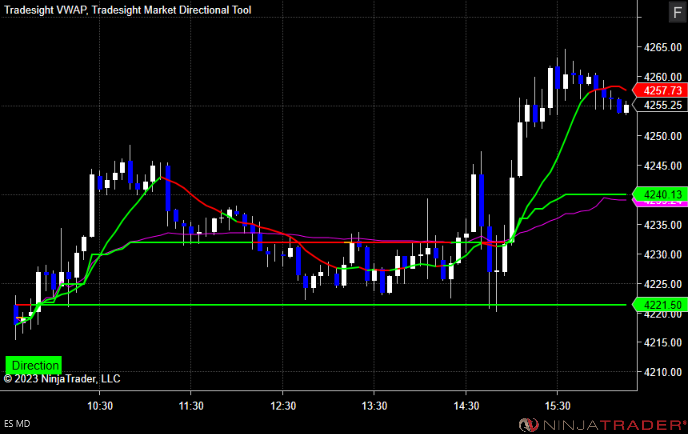Click the © 2023 NinjaTrader, LLC copyright text

coord(62,379)
